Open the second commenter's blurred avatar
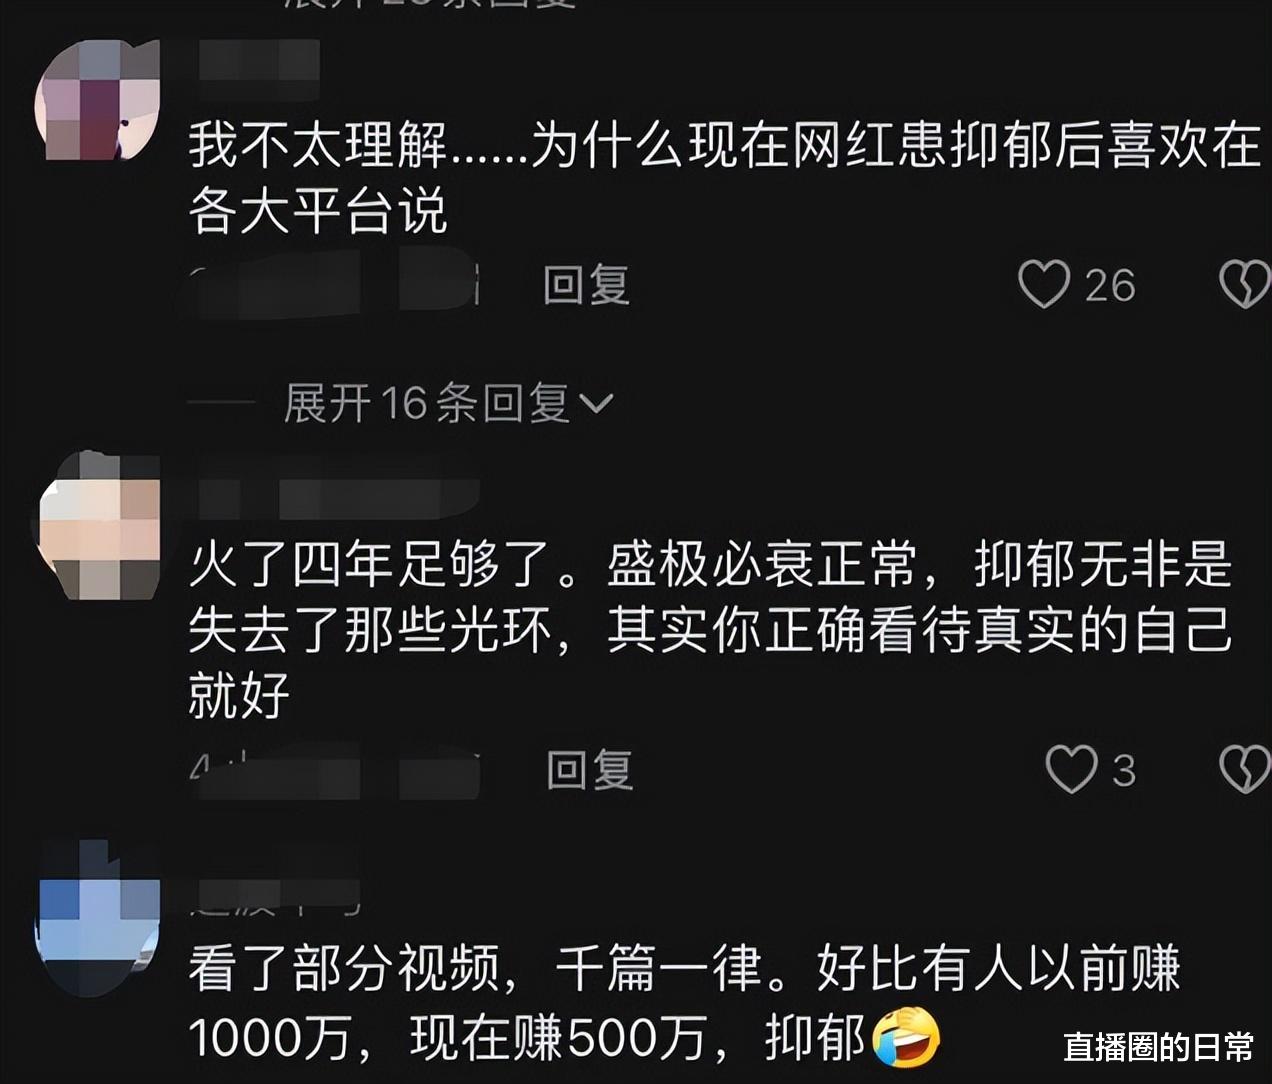1272x1084 pixels. (98, 525)
